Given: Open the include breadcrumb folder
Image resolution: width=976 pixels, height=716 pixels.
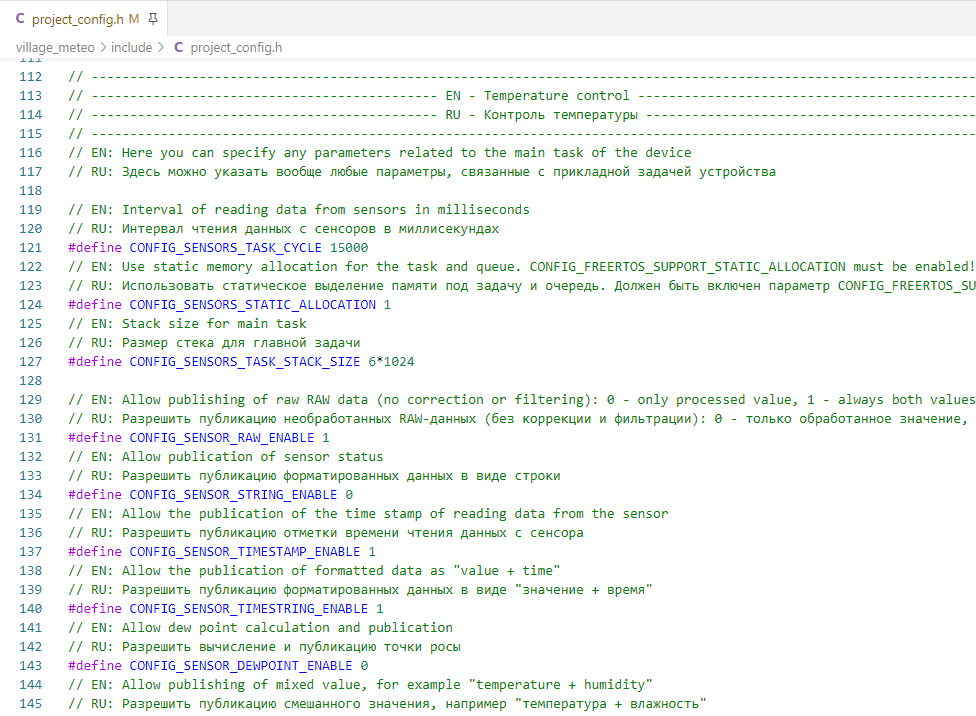Looking at the screenshot, I should pos(131,47).
